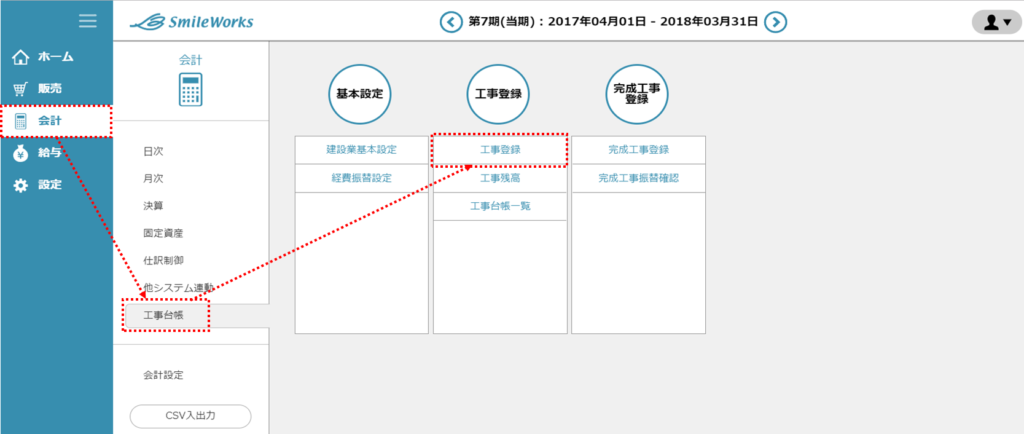1024x434 pixels.
Task: Click the money bag payroll icon
Action: click(22, 153)
